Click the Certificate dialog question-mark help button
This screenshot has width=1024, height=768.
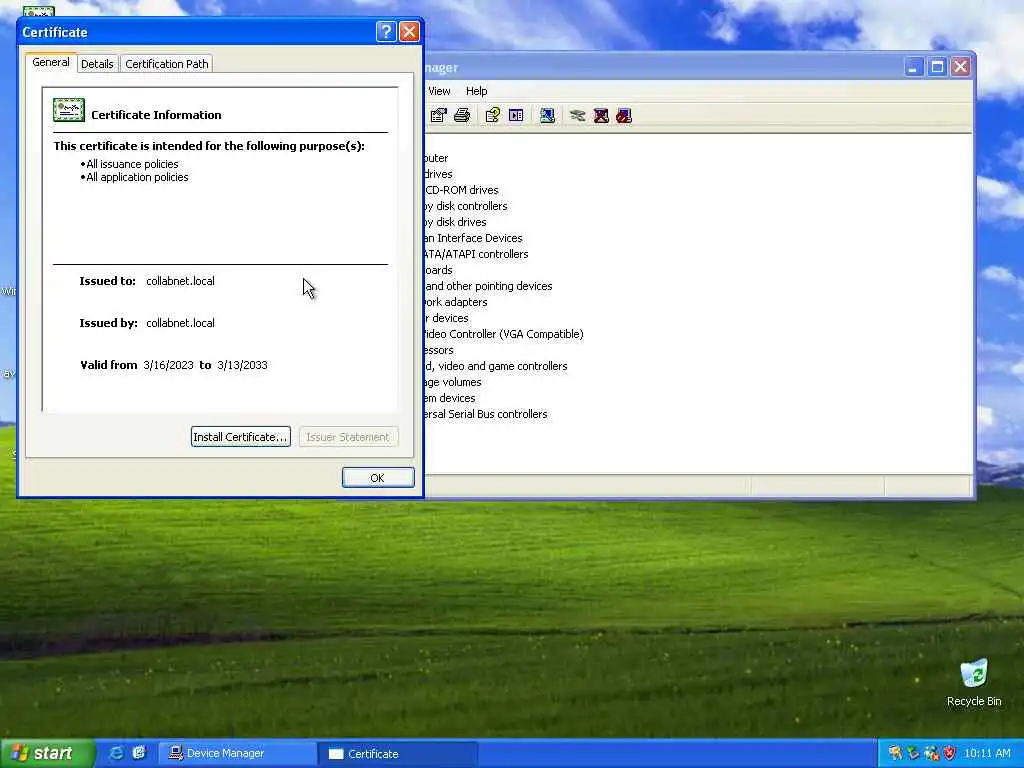pyautogui.click(x=386, y=31)
